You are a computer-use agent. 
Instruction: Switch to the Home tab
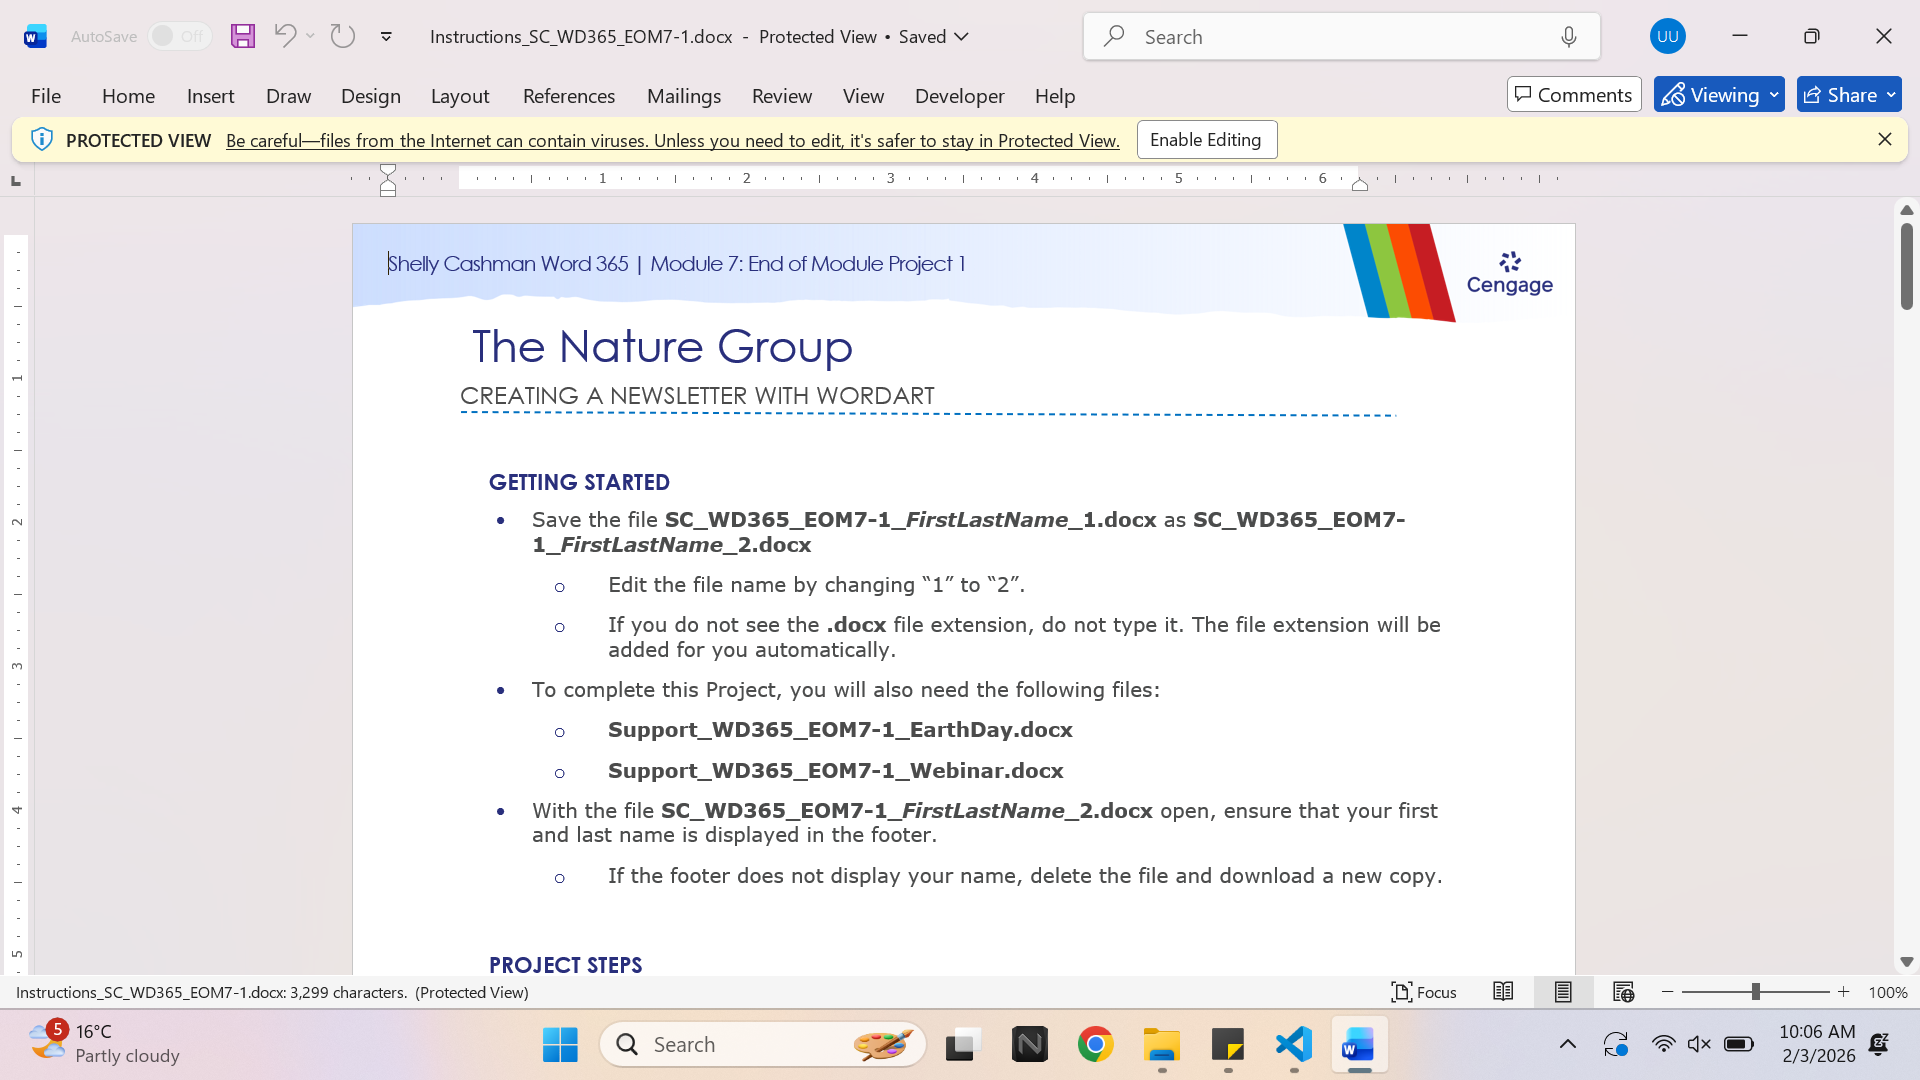click(x=128, y=96)
